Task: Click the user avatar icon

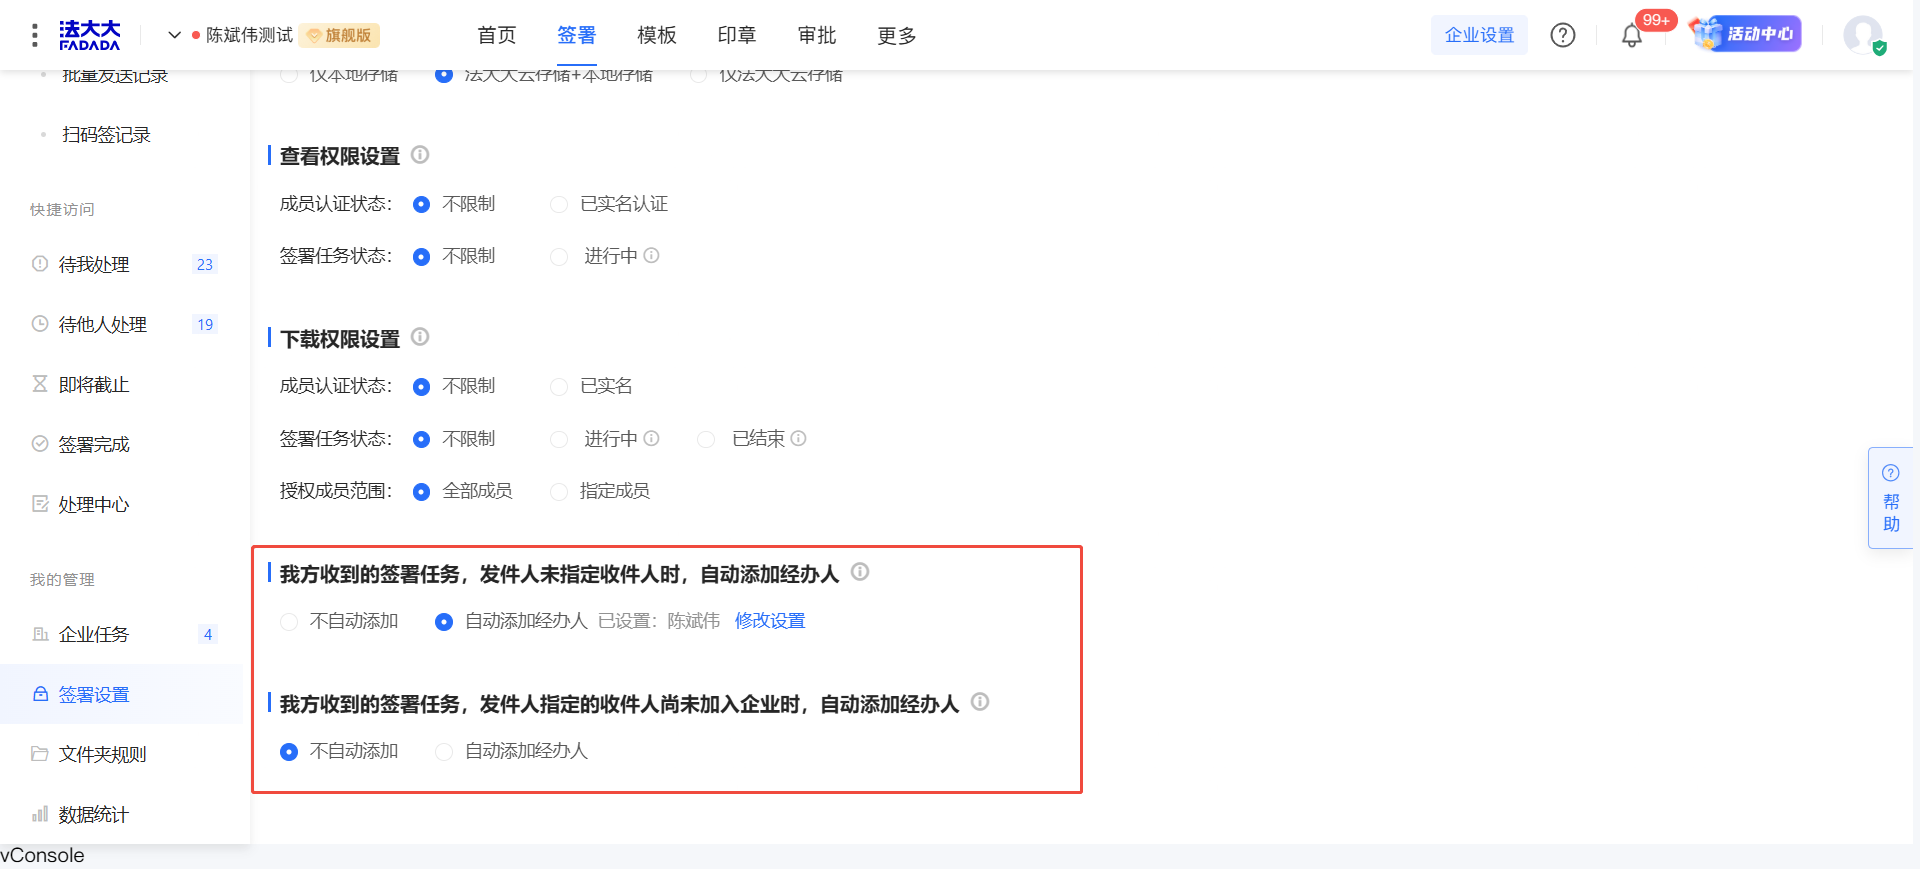Action: click(1863, 35)
